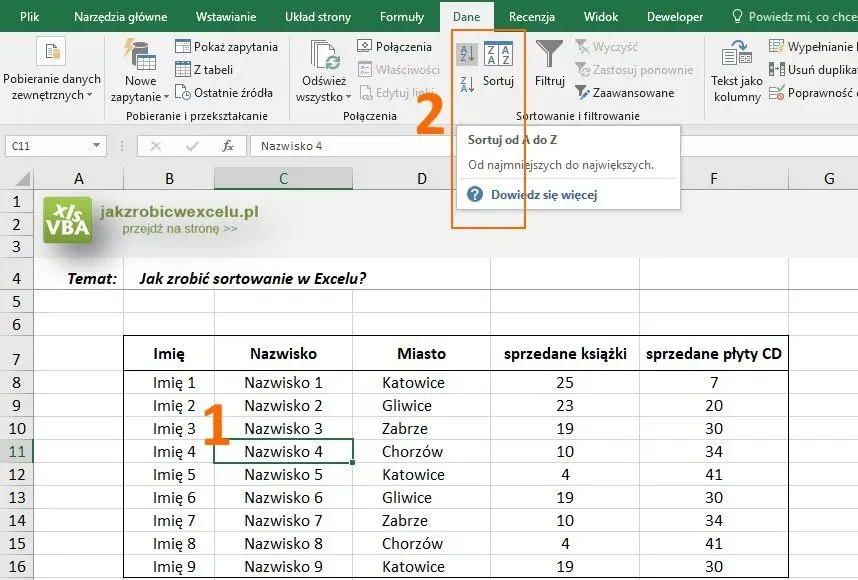Click the Sort A to Z icon
858x580 pixels.
pyautogui.click(x=467, y=54)
